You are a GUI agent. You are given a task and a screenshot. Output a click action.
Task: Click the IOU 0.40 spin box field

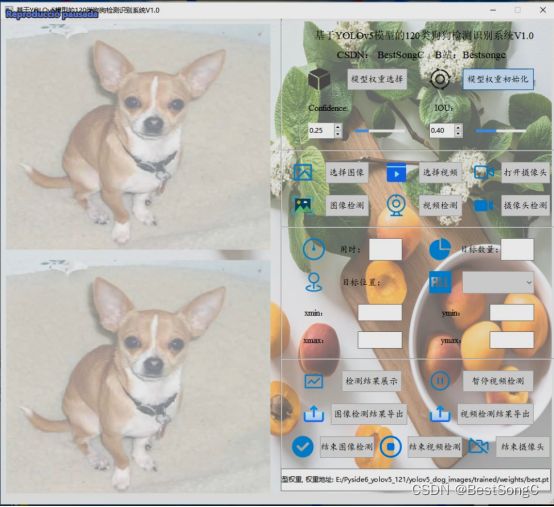point(442,131)
